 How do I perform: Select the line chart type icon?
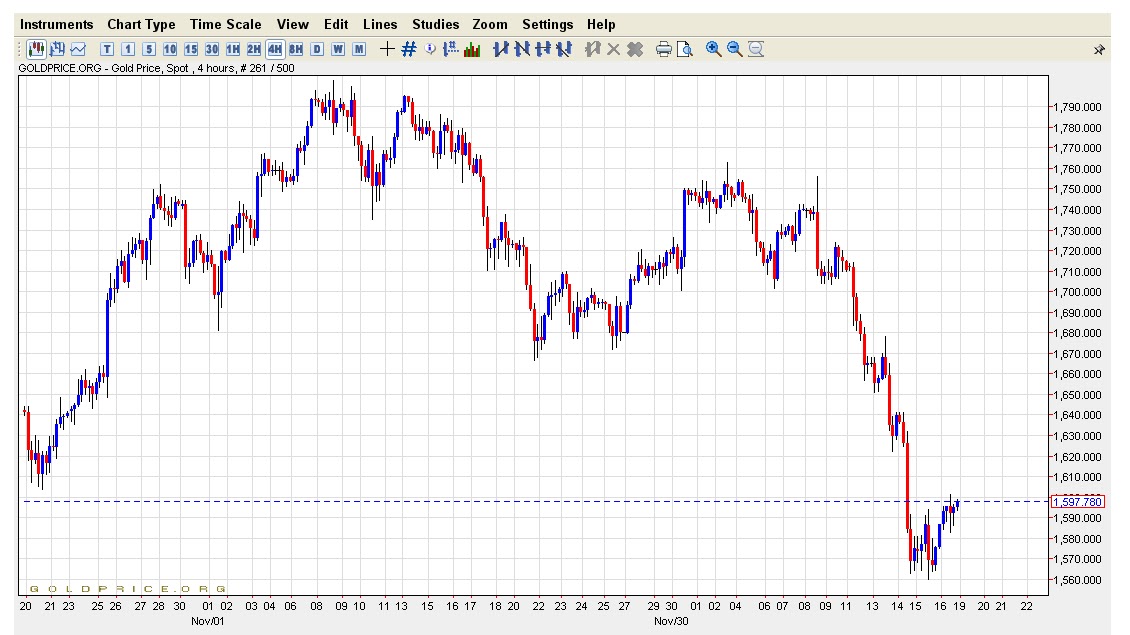click(x=78, y=49)
